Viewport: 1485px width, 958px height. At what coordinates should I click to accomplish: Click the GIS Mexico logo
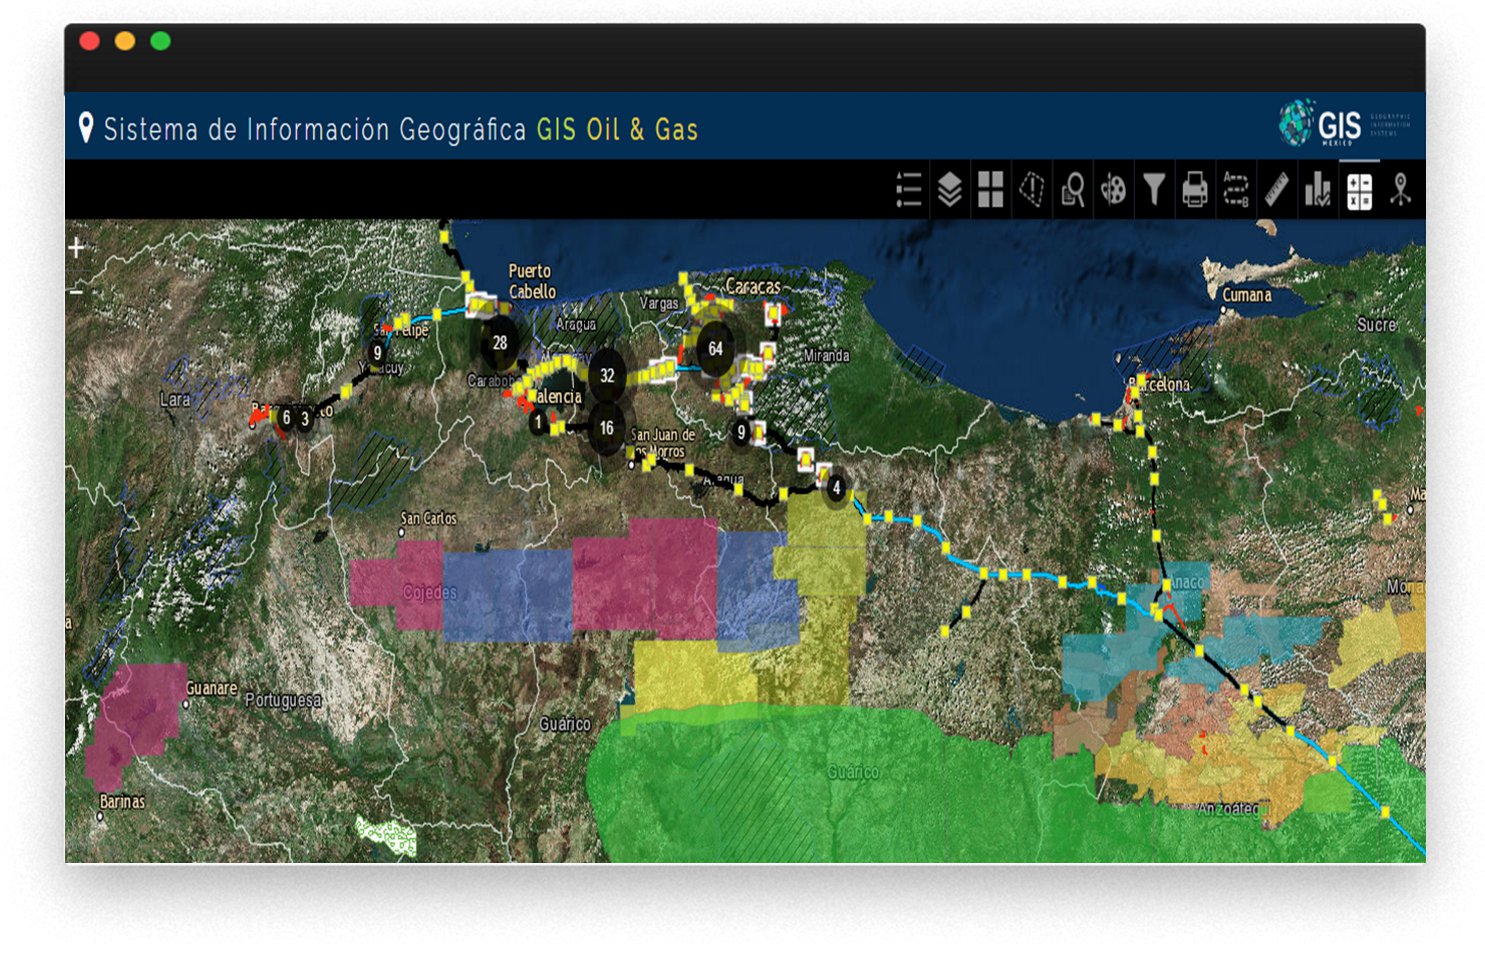click(1322, 124)
